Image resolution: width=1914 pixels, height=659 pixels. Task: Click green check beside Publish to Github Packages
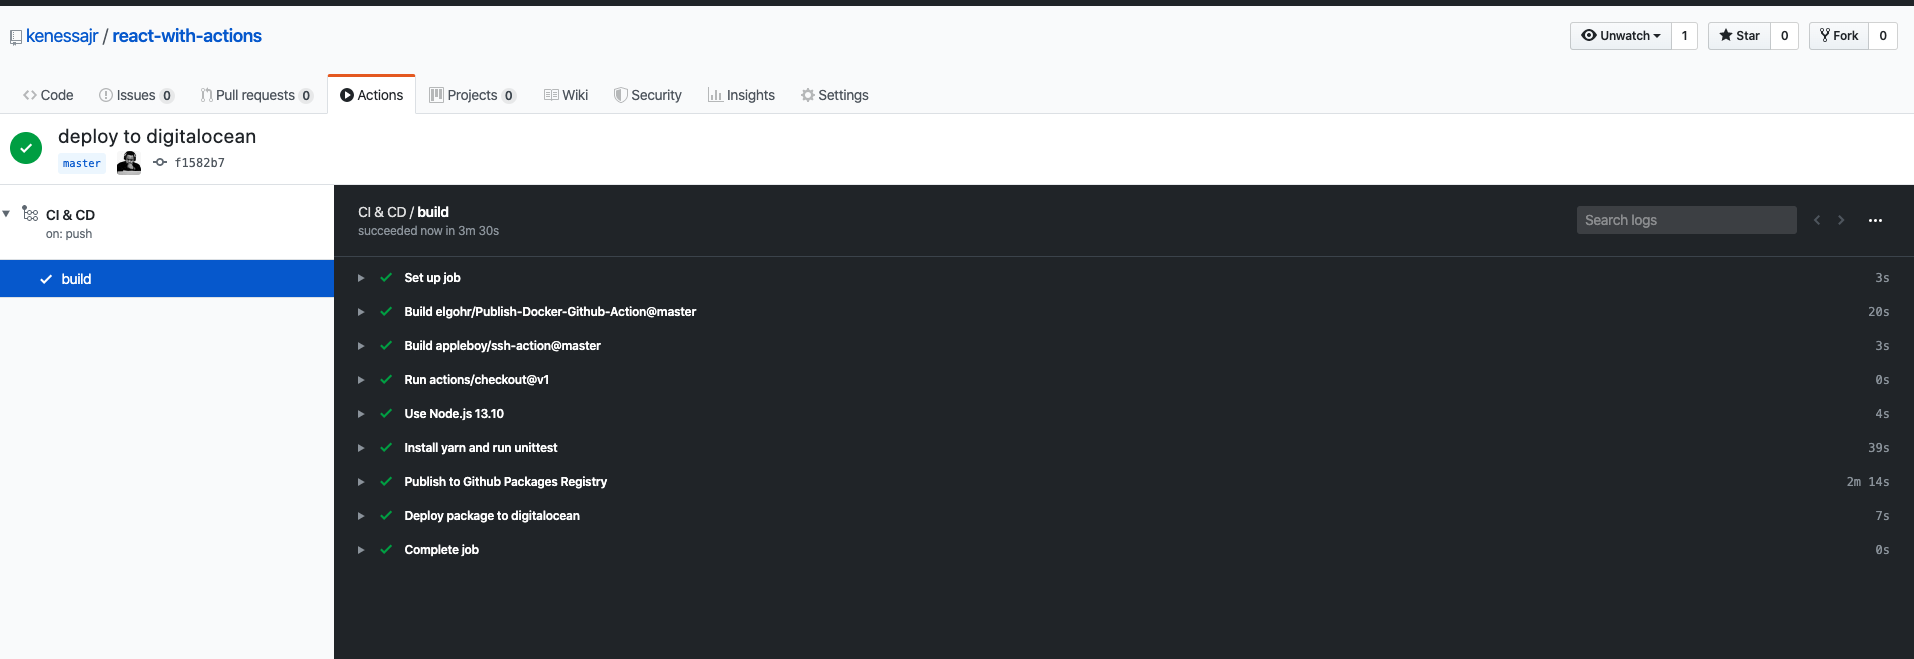386,482
